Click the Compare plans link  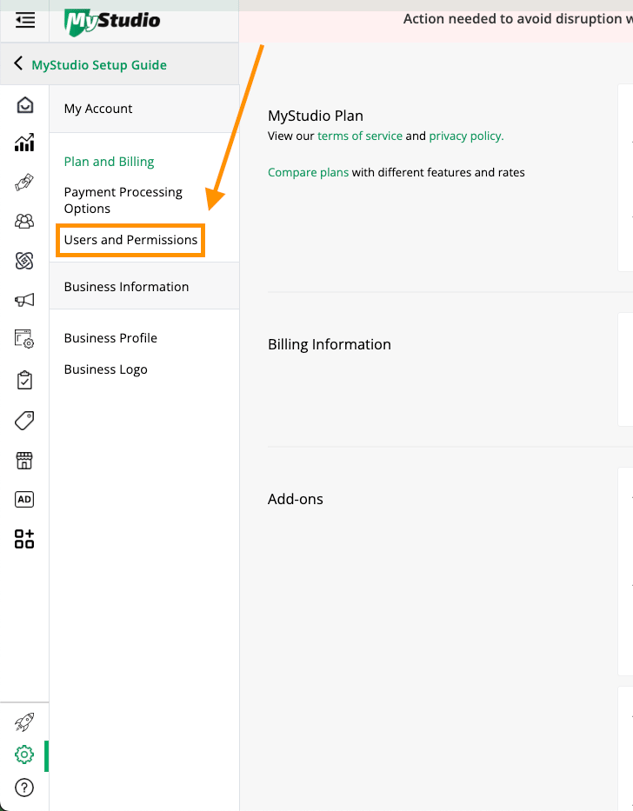pyautogui.click(x=308, y=172)
